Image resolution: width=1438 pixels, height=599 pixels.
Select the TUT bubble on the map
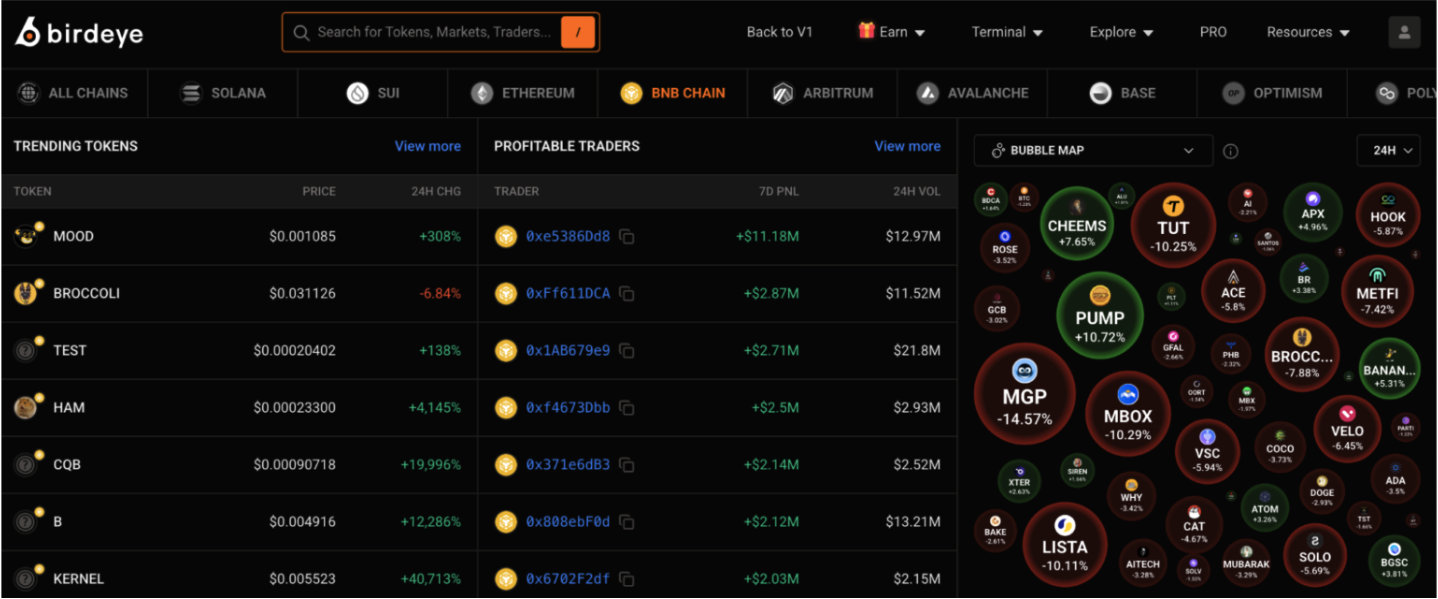1173,226
